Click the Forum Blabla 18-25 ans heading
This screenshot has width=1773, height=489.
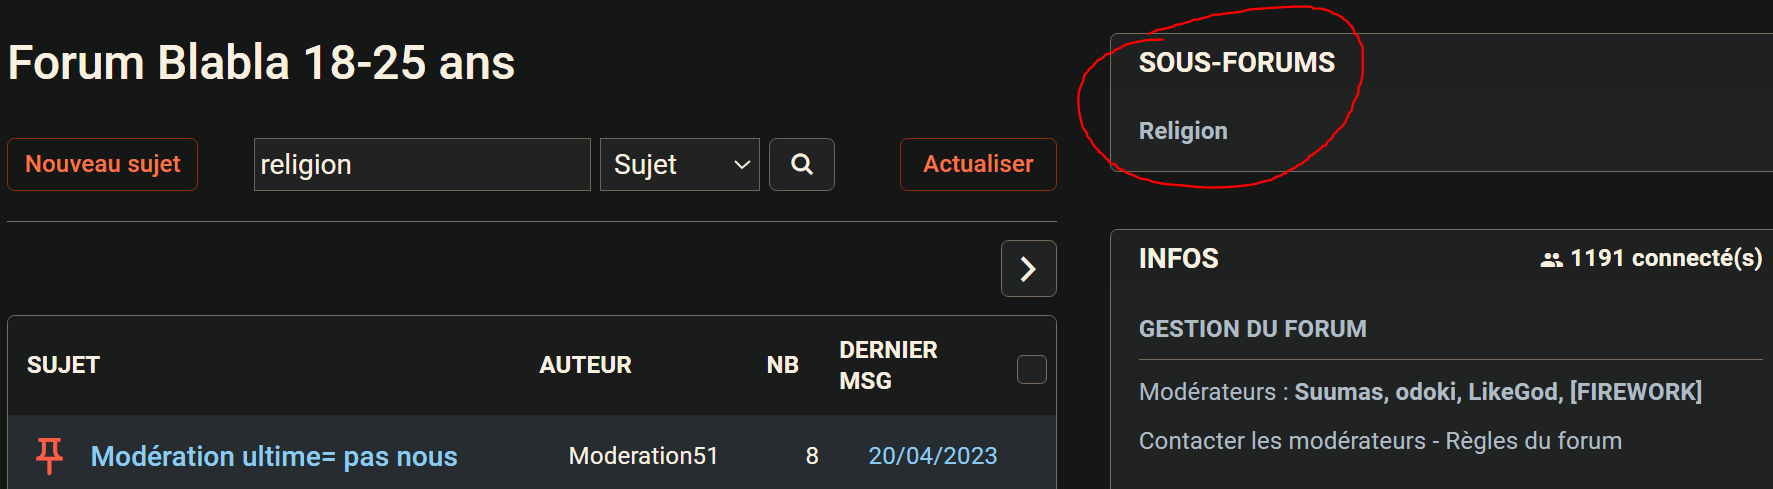pyautogui.click(x=261, y=62)
